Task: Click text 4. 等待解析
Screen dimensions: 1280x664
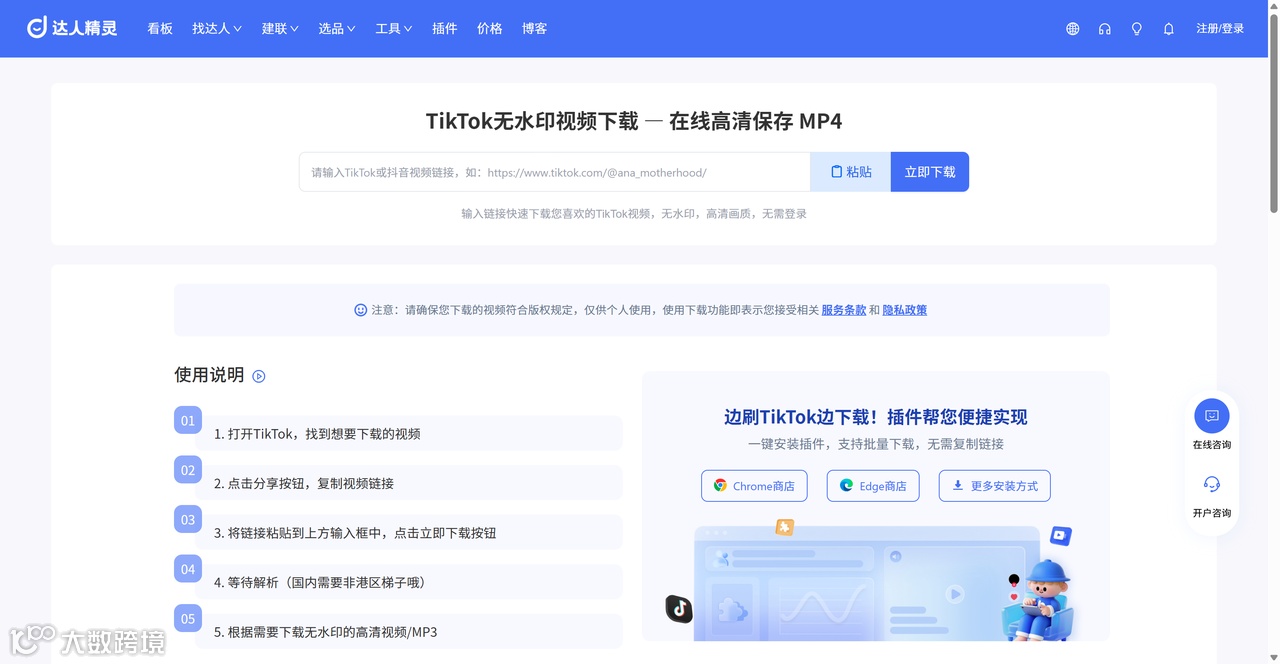Action: click(249, 582)
